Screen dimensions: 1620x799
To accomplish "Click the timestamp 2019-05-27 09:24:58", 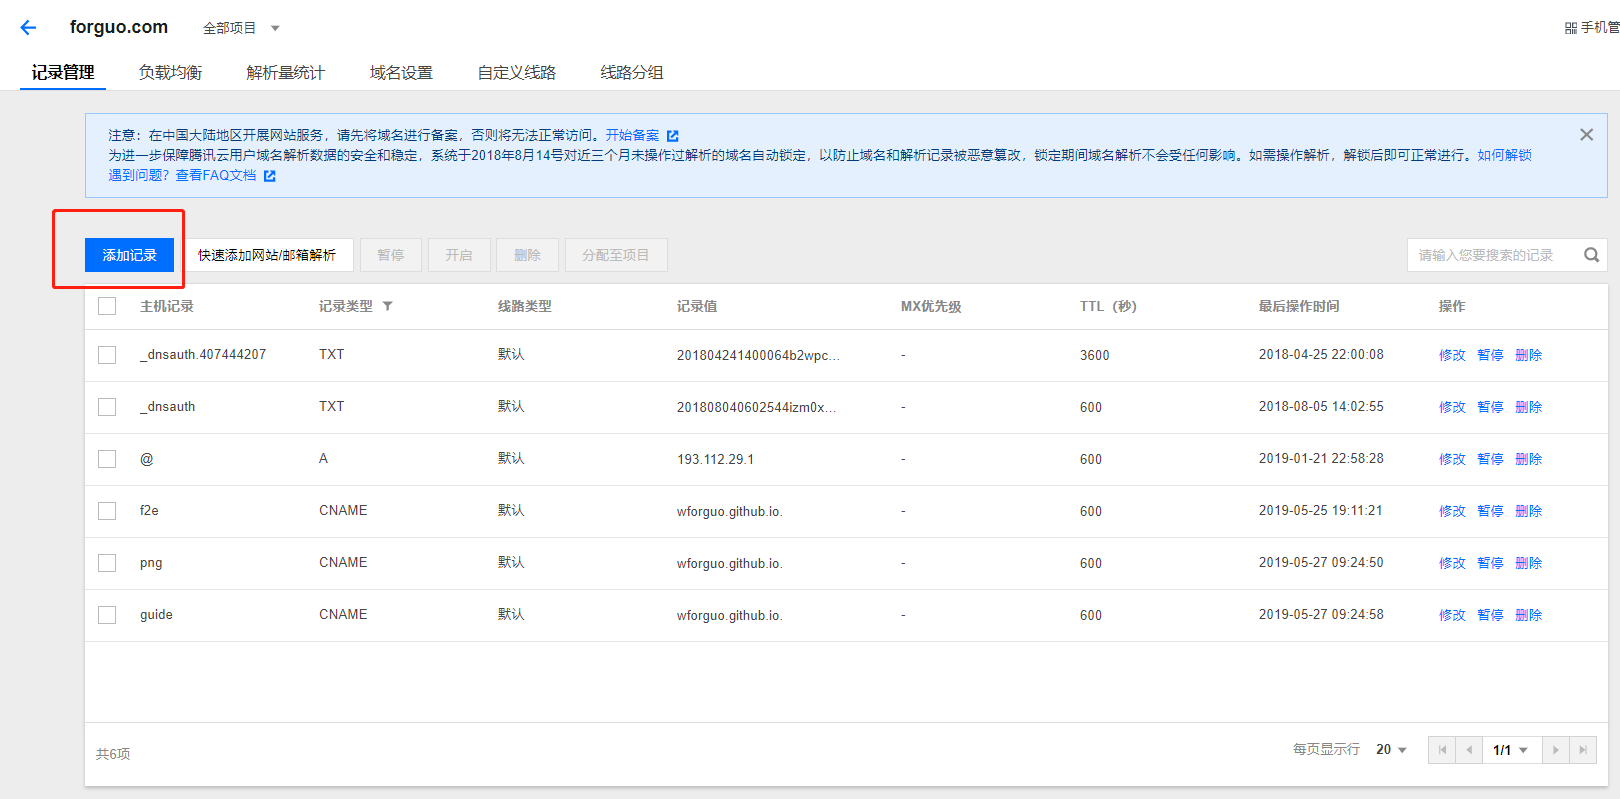I will tap(1321, 615).
